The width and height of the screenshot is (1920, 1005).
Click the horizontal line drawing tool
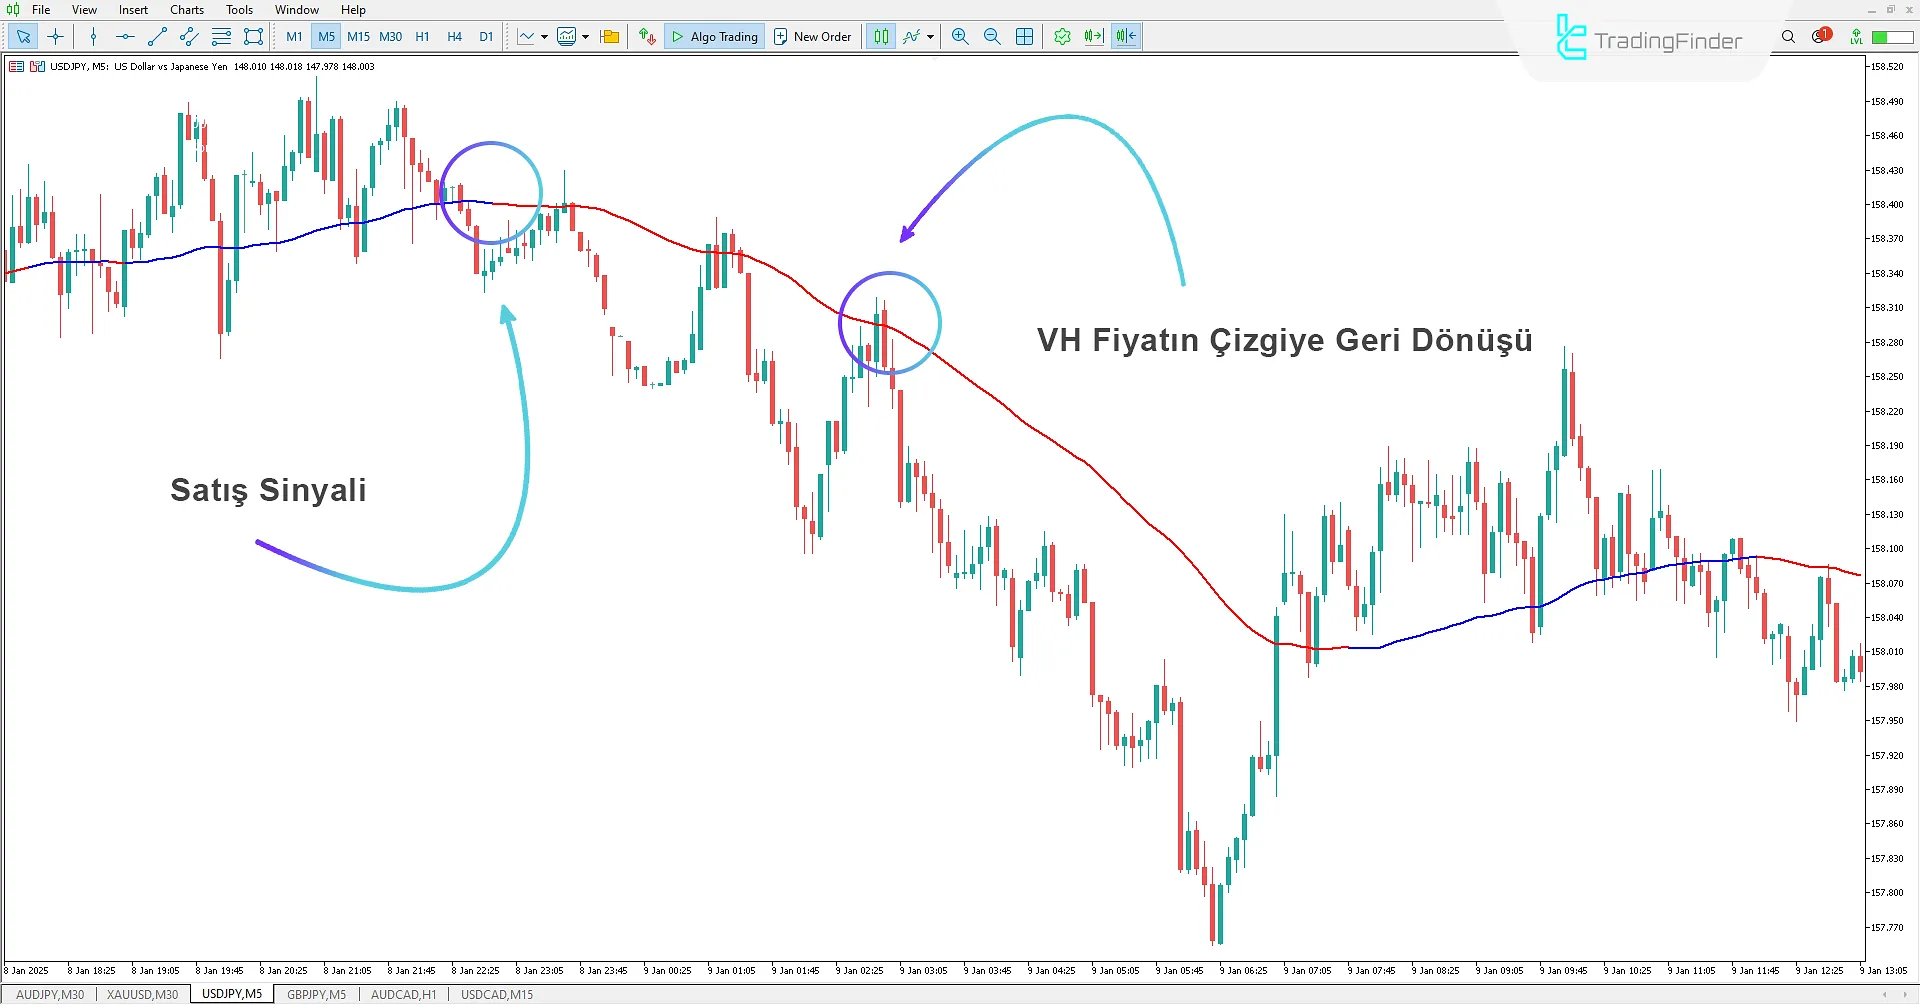[x=125, y=37]
